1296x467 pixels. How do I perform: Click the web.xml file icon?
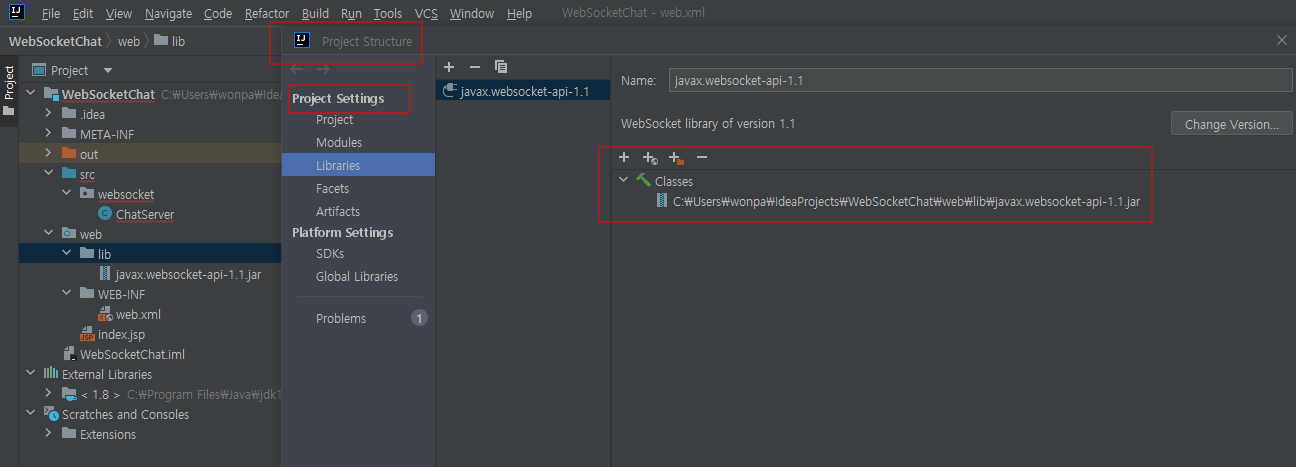(x=105, y=314)
